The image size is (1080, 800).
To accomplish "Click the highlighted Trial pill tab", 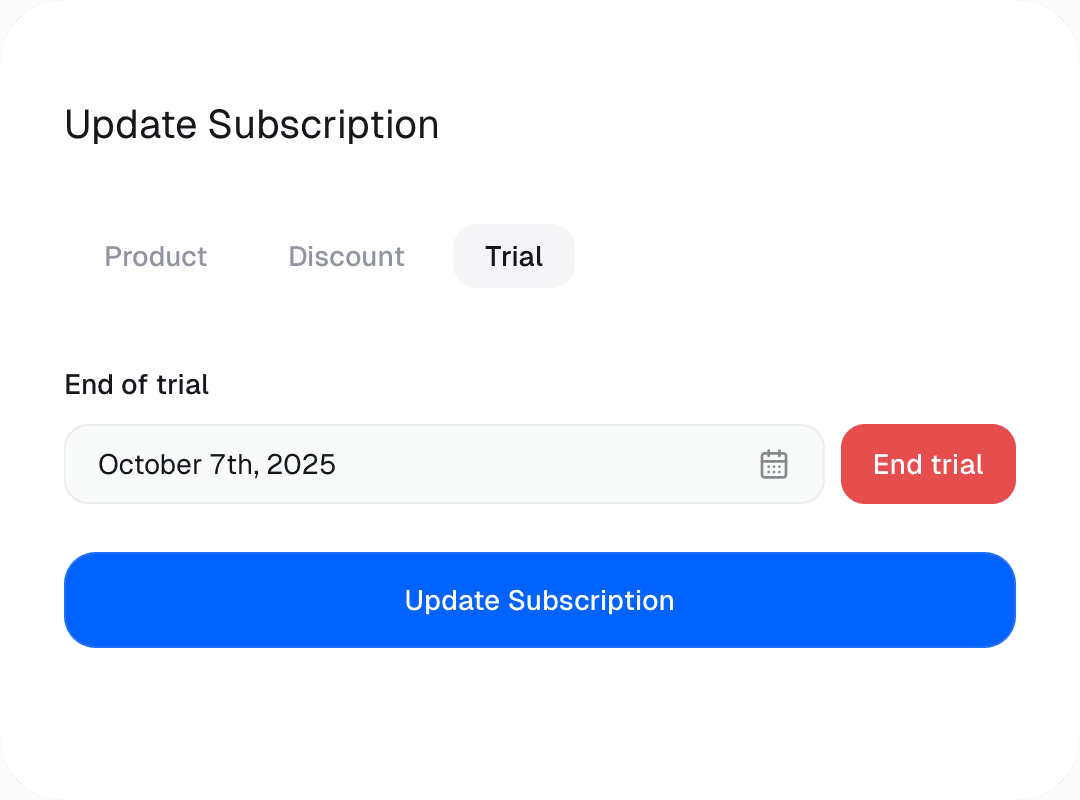I will pyautogui.click(x=514, y=256).
